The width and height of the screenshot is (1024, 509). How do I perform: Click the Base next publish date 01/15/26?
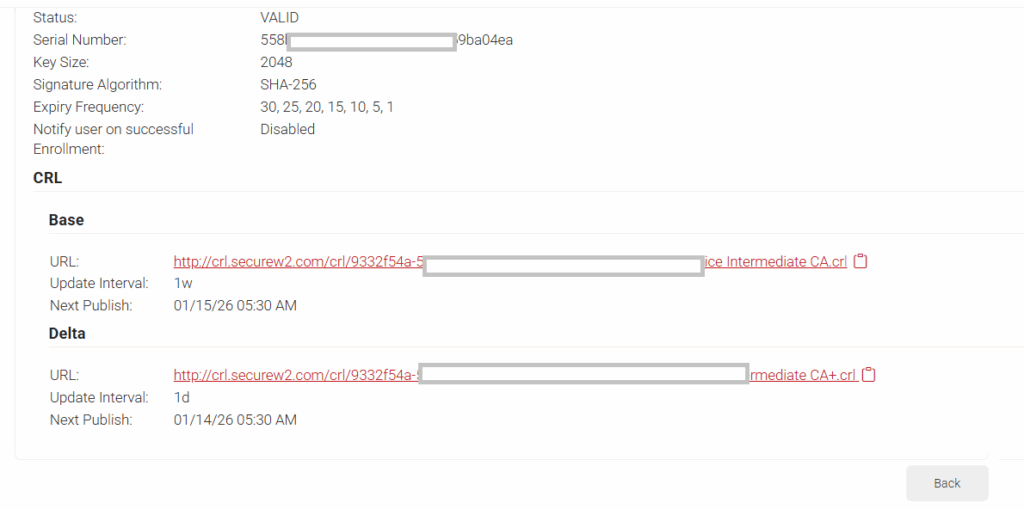[x=235, y=305]
